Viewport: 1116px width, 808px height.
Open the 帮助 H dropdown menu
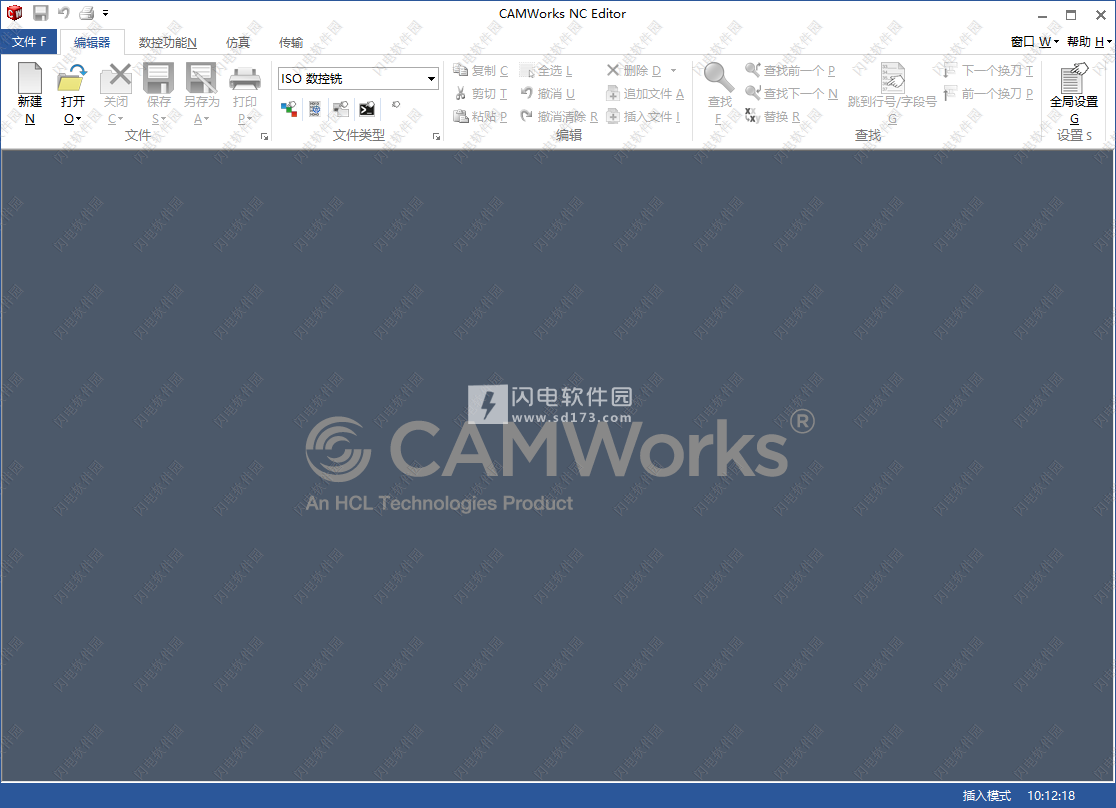point(1089,42)
